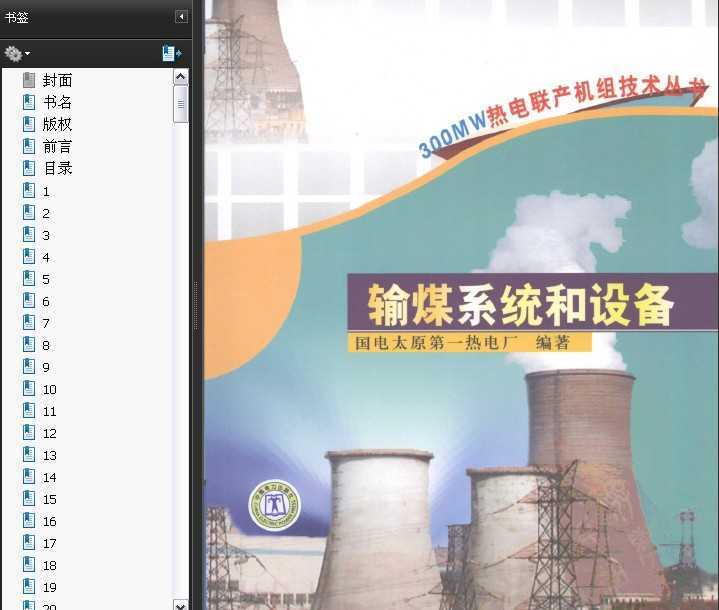Open the 目录 bookmark
Image resolution: width=719 pixels, height=610 pixels.
point(57,168)
